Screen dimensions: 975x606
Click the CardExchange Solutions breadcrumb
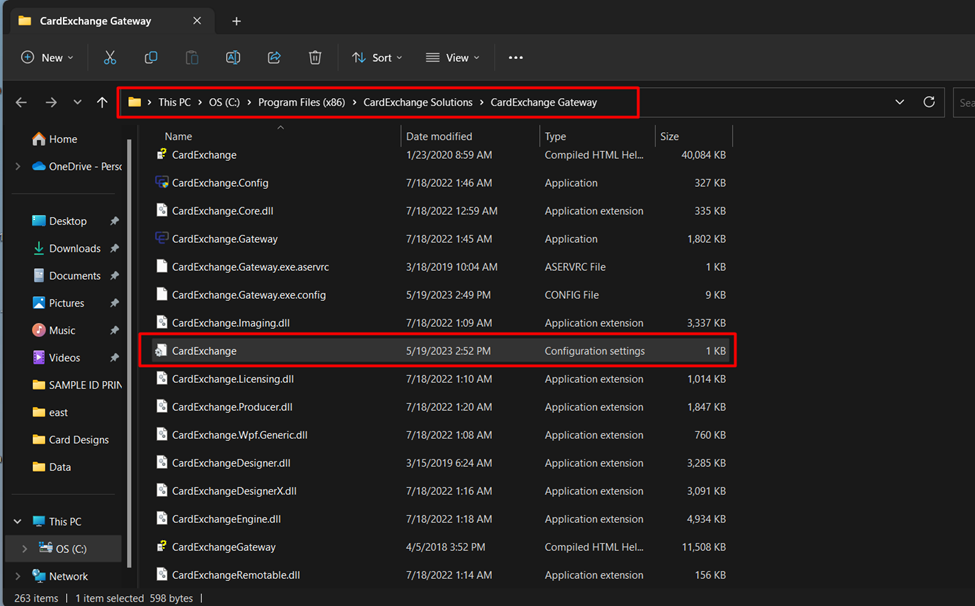(418, 102)
